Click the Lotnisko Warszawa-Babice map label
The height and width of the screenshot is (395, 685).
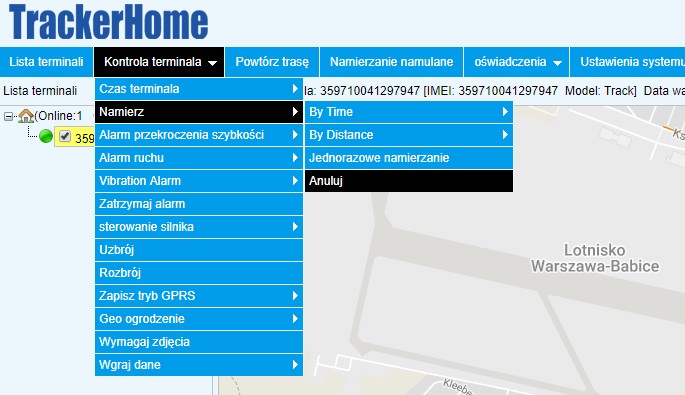tap(595, 258)
